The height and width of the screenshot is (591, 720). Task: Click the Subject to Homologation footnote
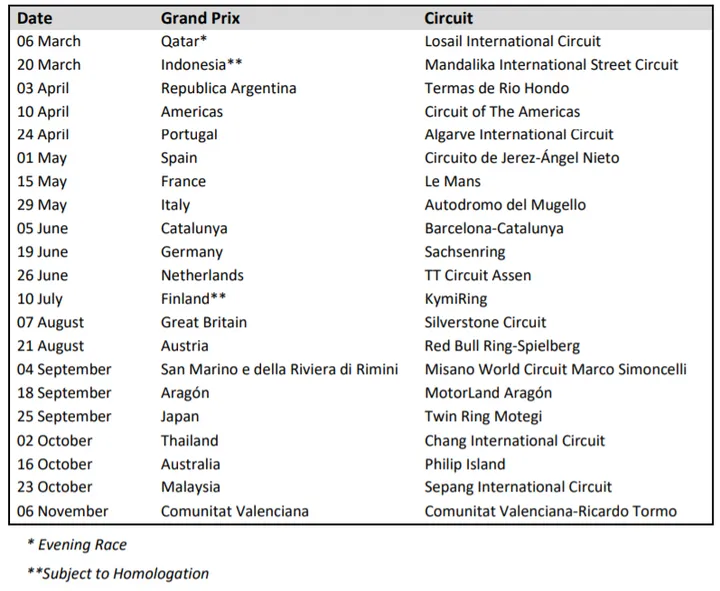pos(118,574)
